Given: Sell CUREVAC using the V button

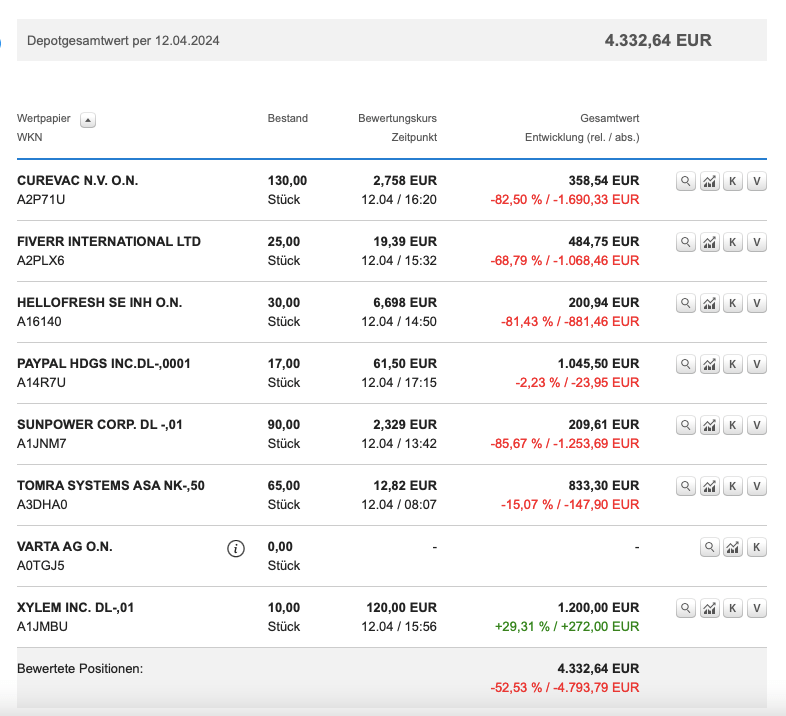Looking at the screenshot, I should click(757, 181).
